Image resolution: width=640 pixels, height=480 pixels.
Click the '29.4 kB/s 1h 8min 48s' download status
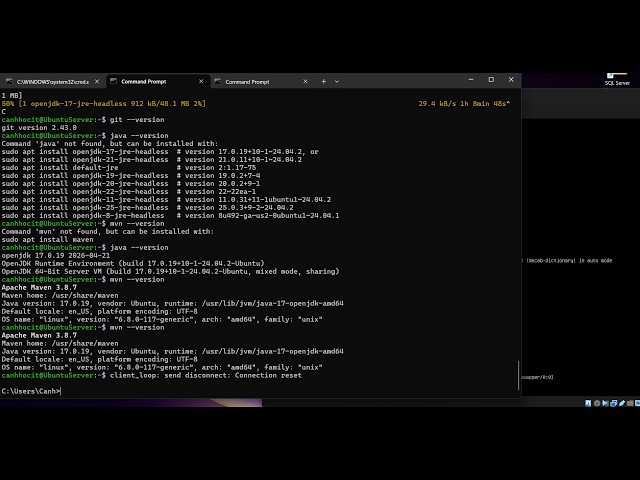tap(464, 104)
